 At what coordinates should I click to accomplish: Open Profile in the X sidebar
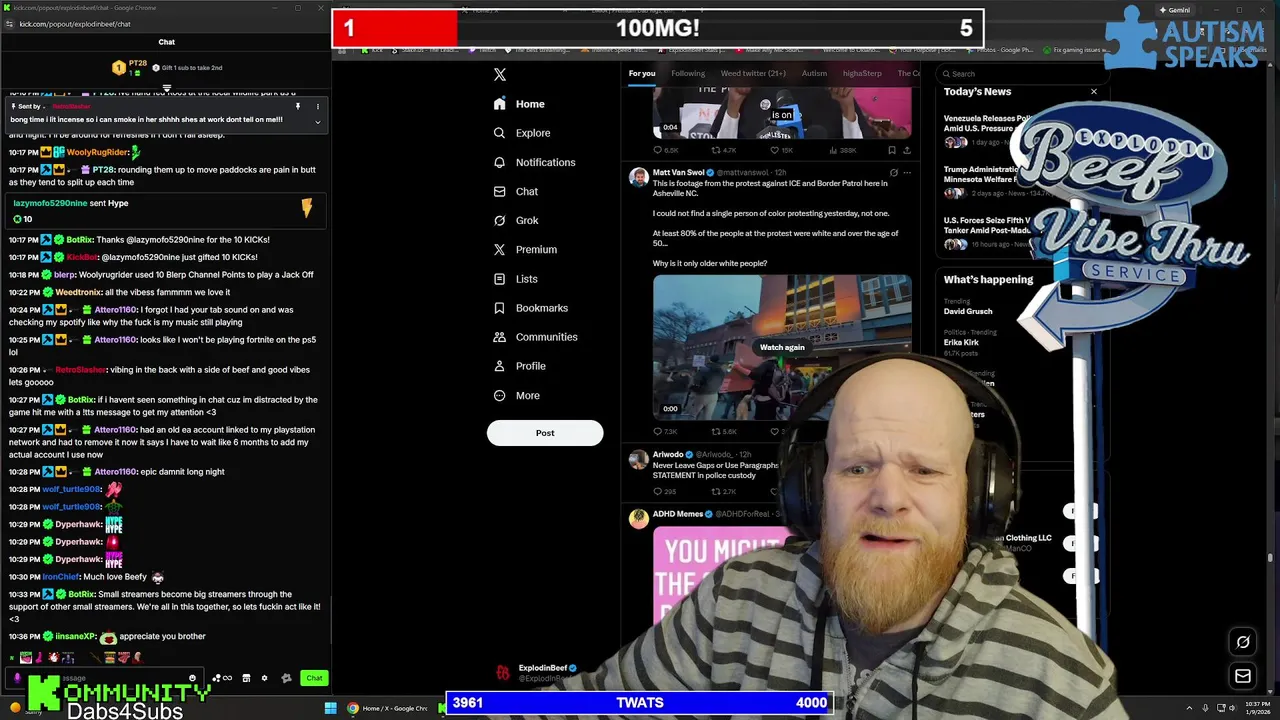tap(519, 366)
